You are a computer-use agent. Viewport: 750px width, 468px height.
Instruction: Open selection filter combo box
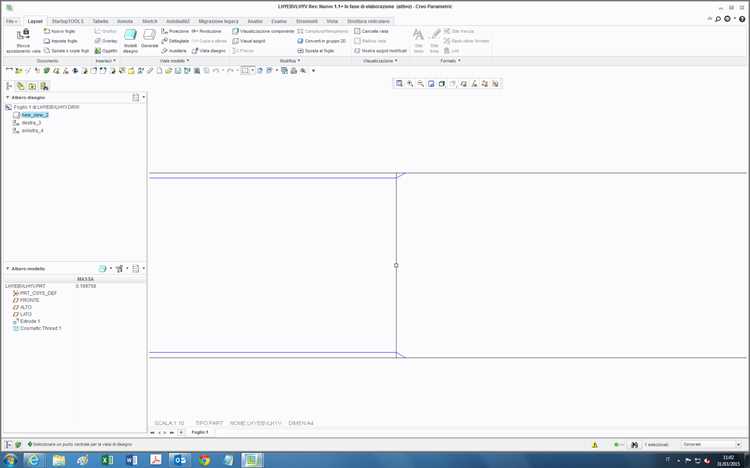pos(711,445)
